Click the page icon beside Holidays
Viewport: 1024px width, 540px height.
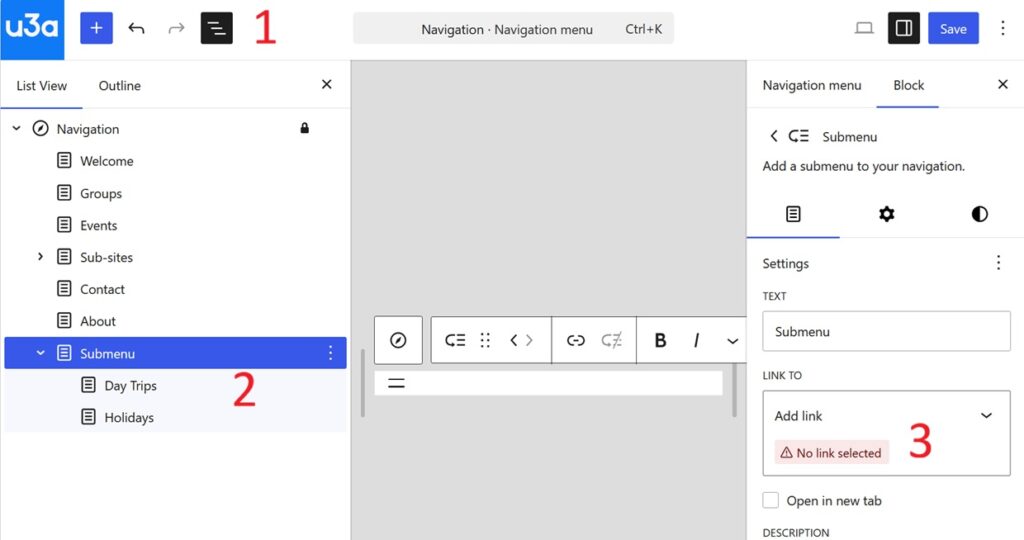tap(88, 417)
